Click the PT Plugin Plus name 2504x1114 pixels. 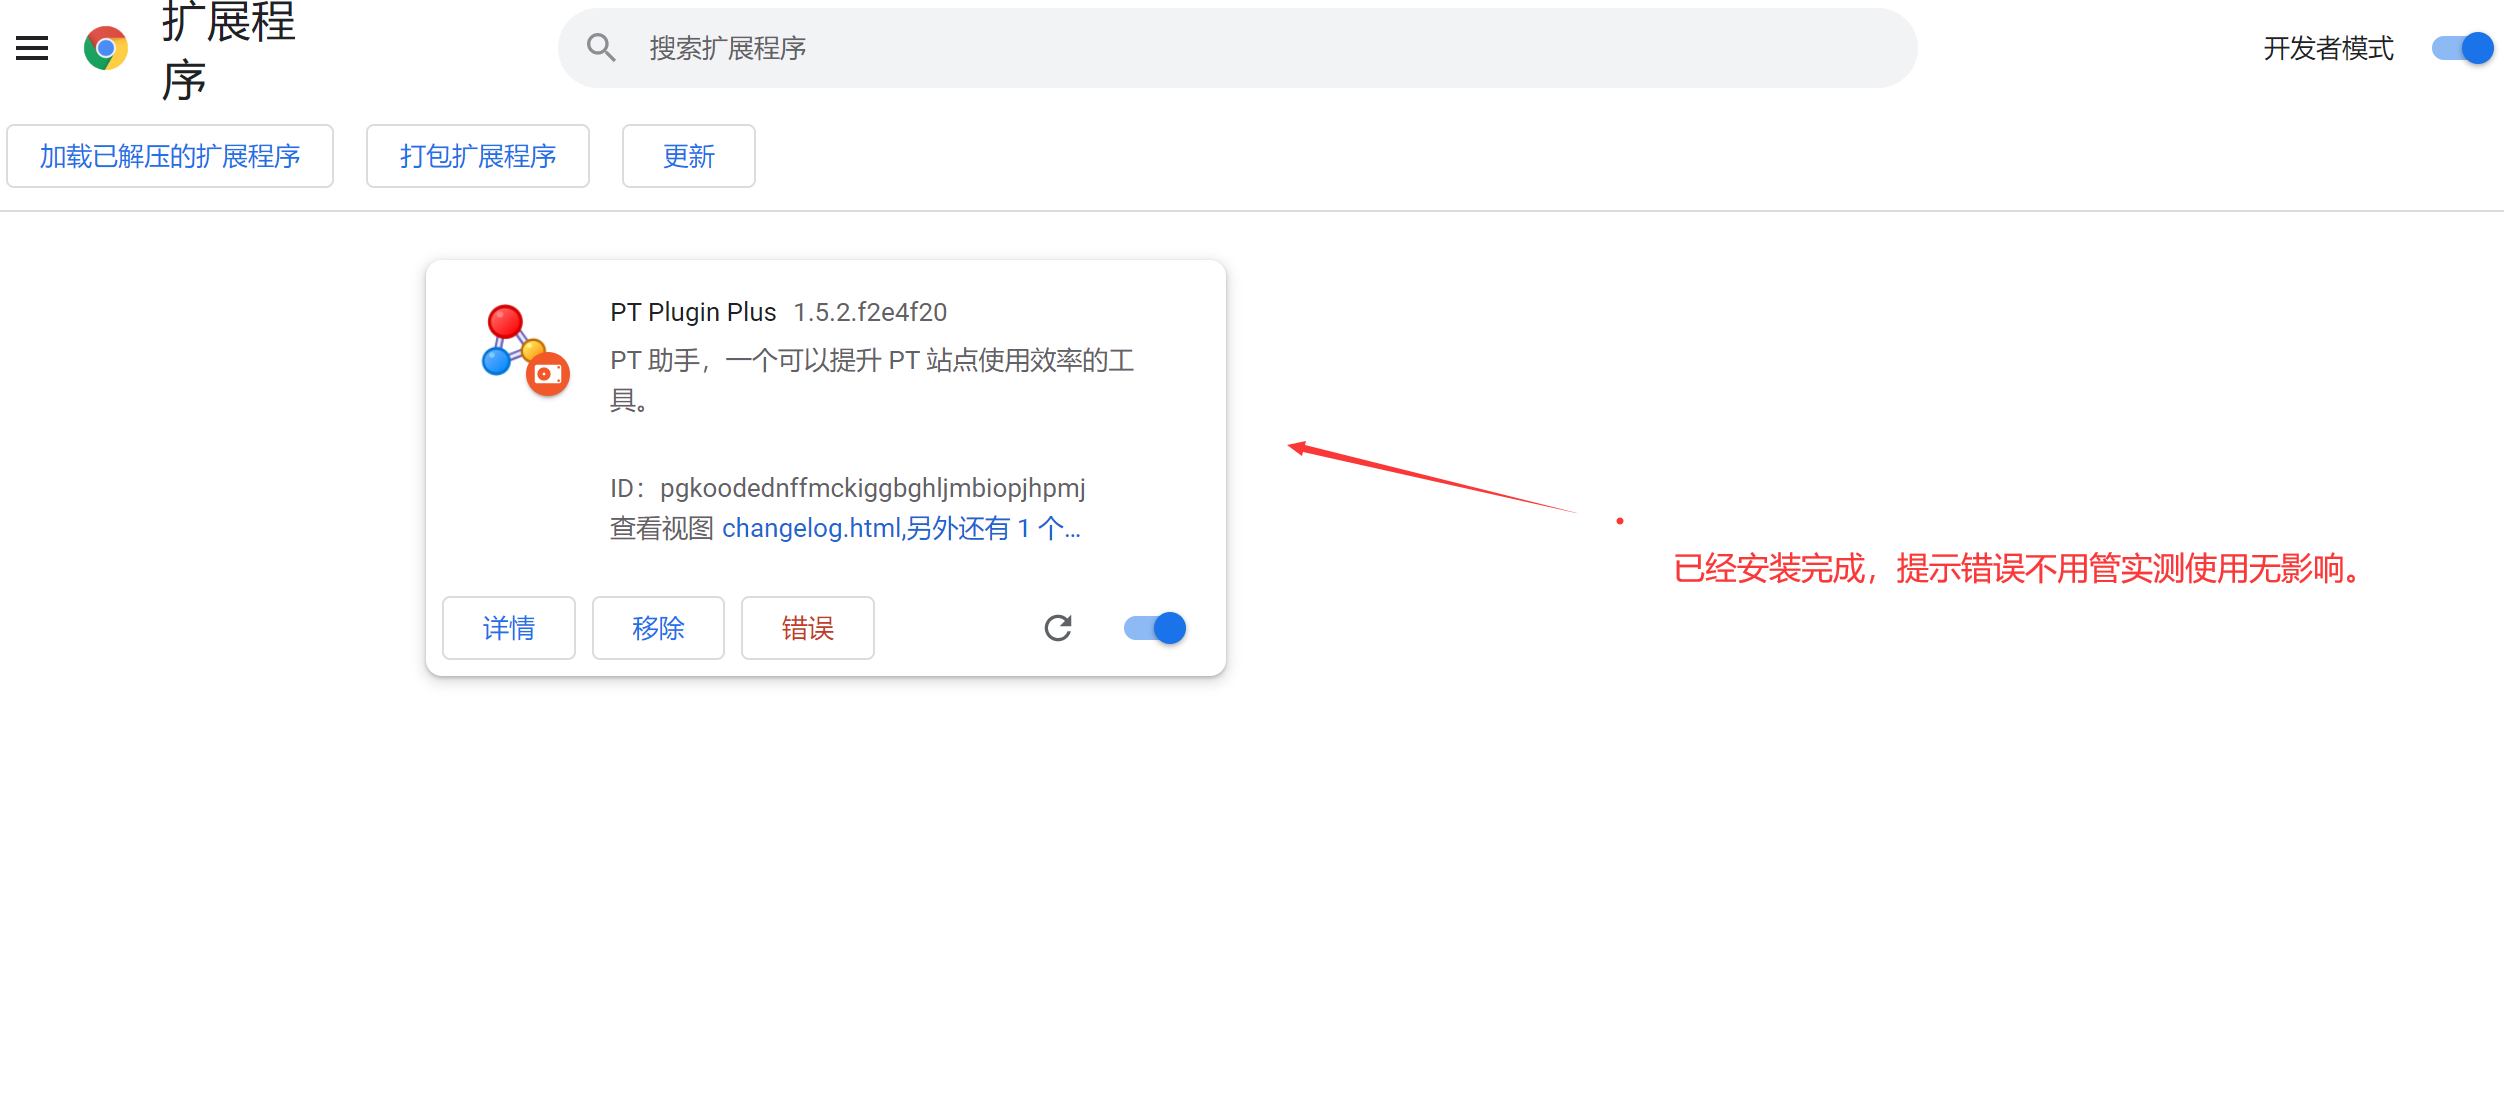pyautogui.click(x=693, y=312)
